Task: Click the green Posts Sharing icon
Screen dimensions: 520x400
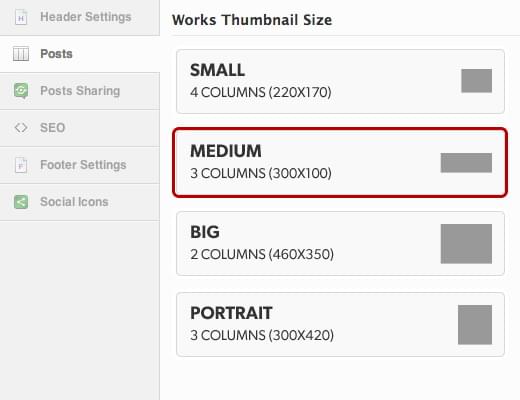Action: 21,91
